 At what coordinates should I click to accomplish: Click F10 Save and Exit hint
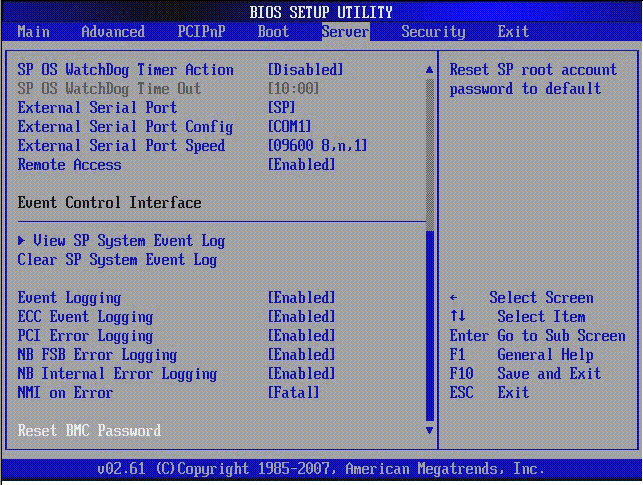click(525, 373)
